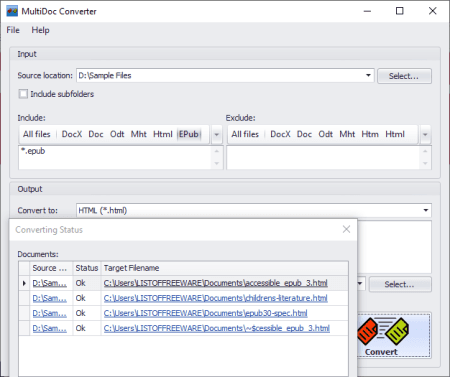Select All files in the Exclude filter
Screen dimensions: 450x377
tap(245, 134)
